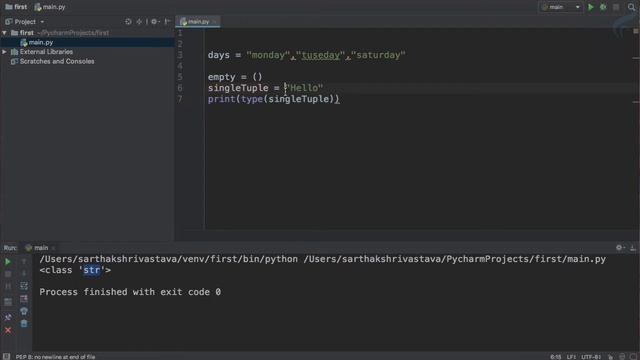Toggle tool window bars icon in status bar
The image size is (640, 360).
[6, 356]
